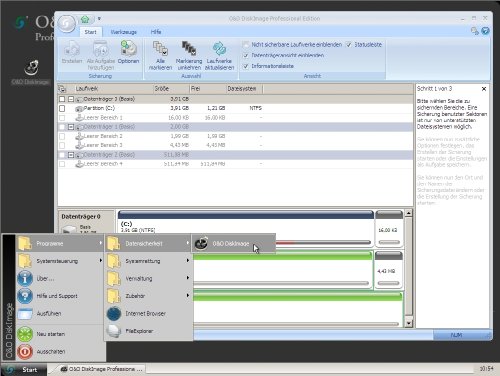The image size is (500, 376).
Task: Check the Leerer Bereich 3 checkbox
Action: tap(62, 145)
